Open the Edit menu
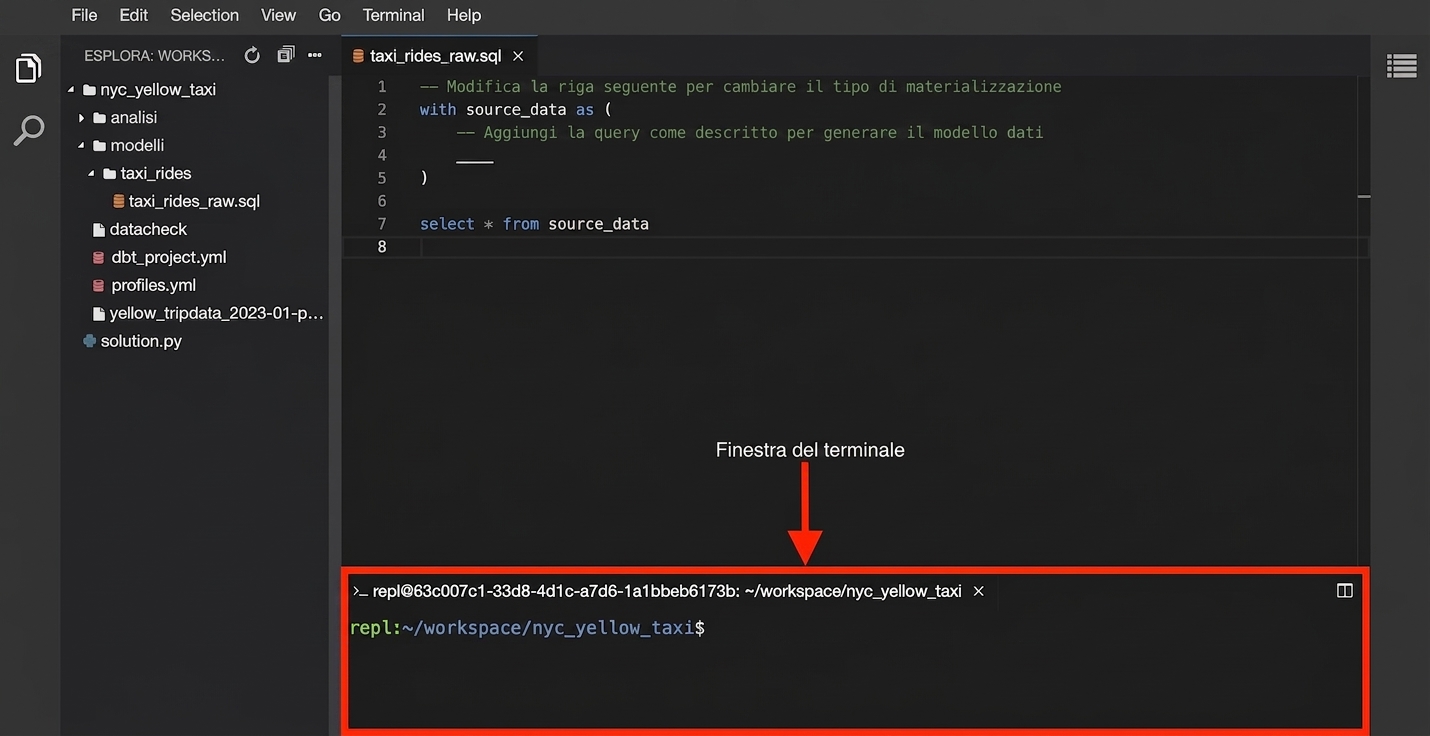 click(134, 15)
